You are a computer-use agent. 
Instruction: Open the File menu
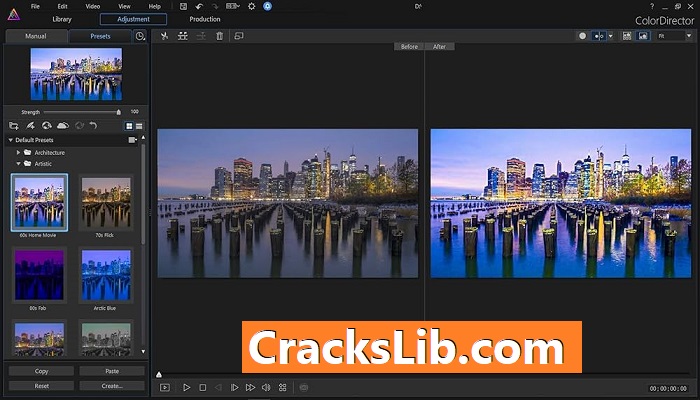pyautogui.click(x=35, y=6)
